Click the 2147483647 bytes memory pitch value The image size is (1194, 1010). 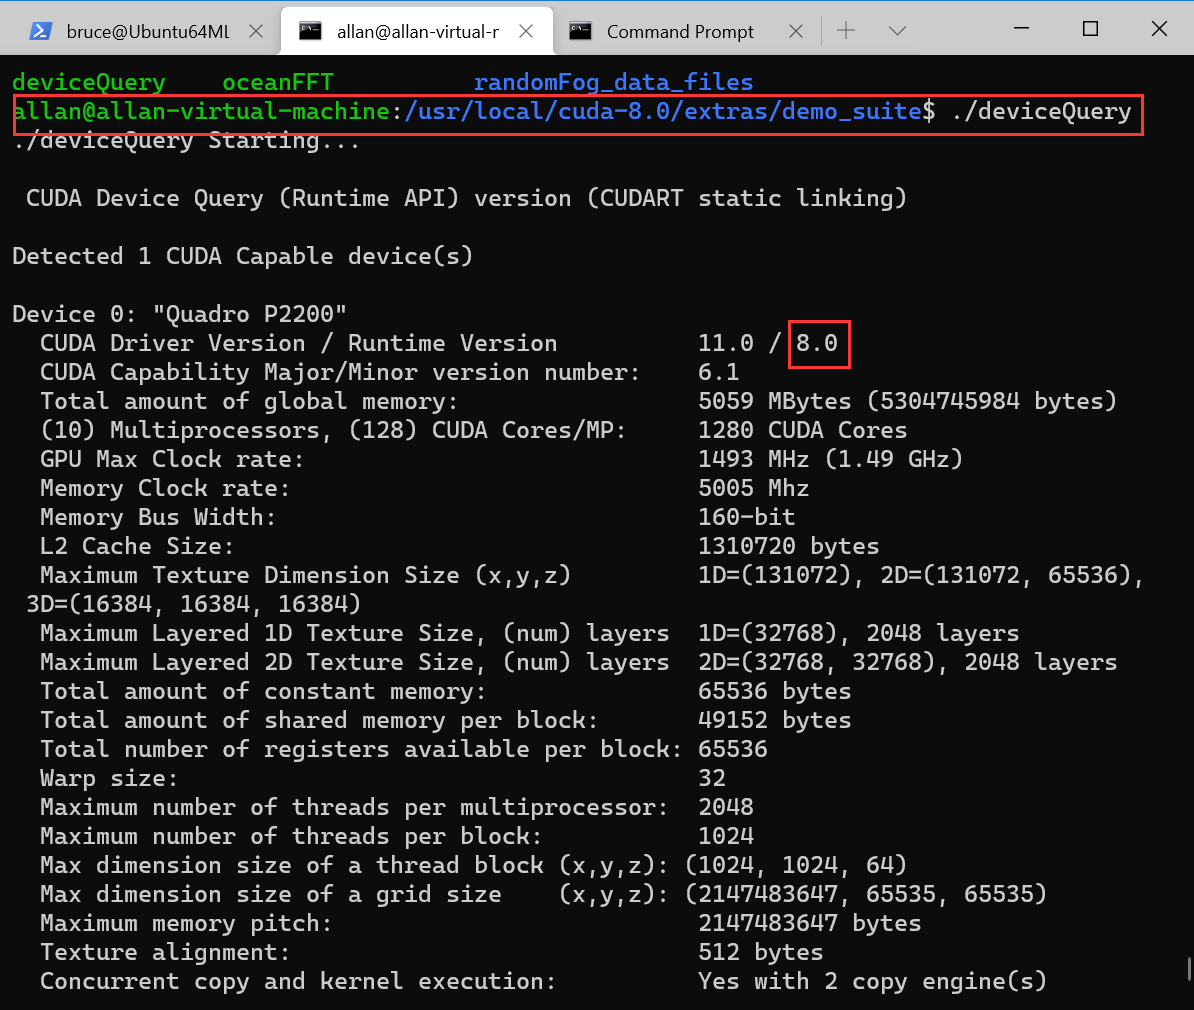809,923
